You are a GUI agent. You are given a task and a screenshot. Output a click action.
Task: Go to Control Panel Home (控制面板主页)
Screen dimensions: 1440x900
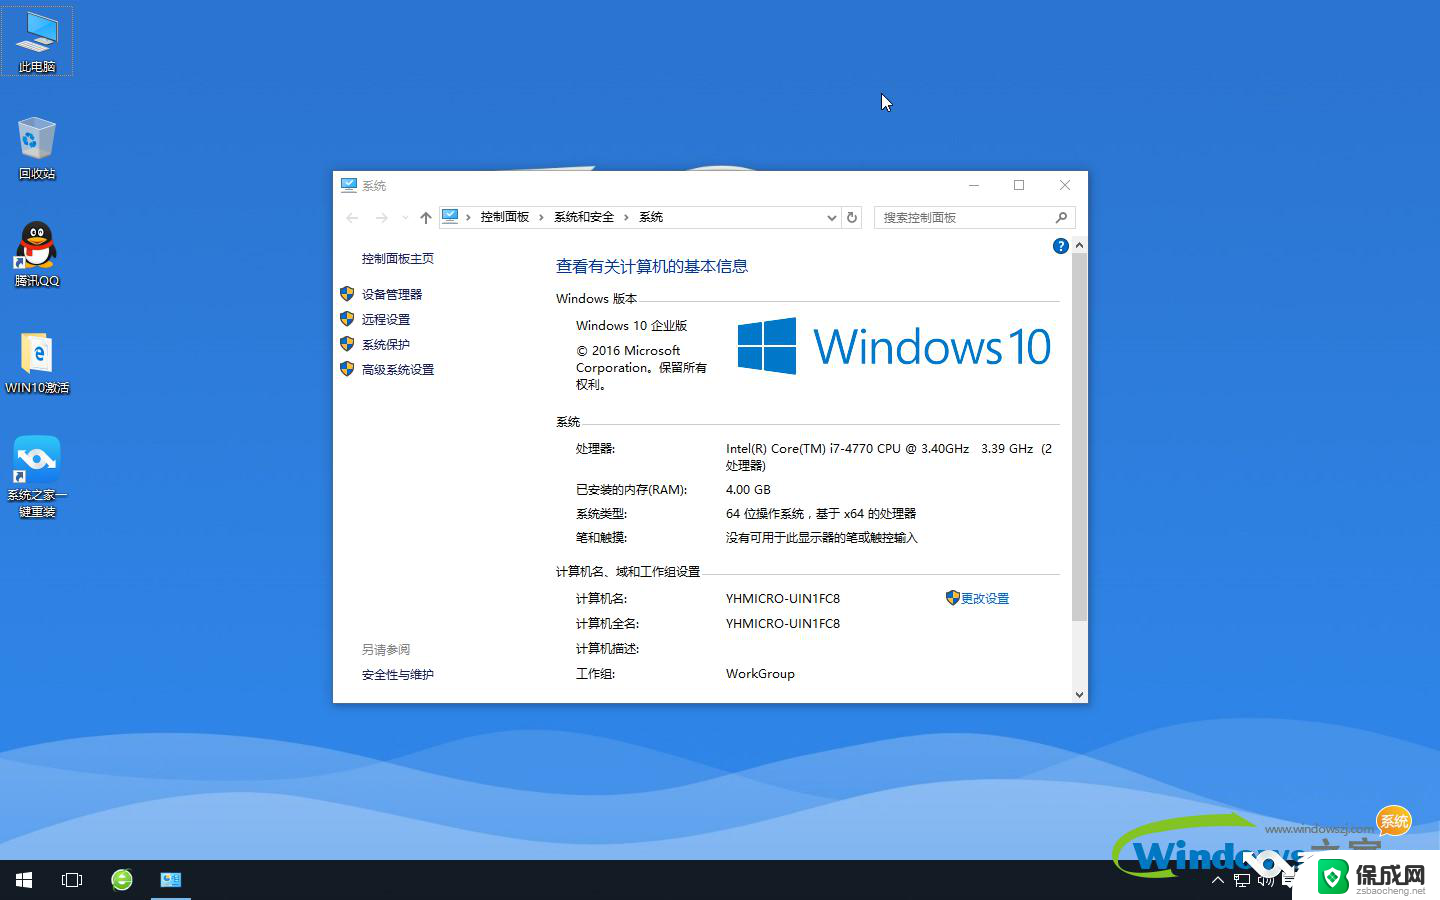click(x=398, y=258)
